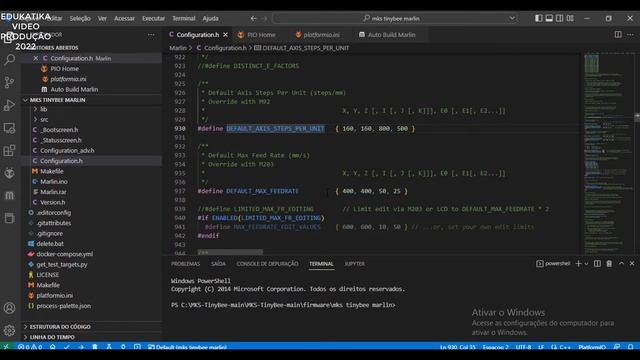Screen dimensions: 640x360
Task: Click the command center search box
Action: tap(395, 18)
